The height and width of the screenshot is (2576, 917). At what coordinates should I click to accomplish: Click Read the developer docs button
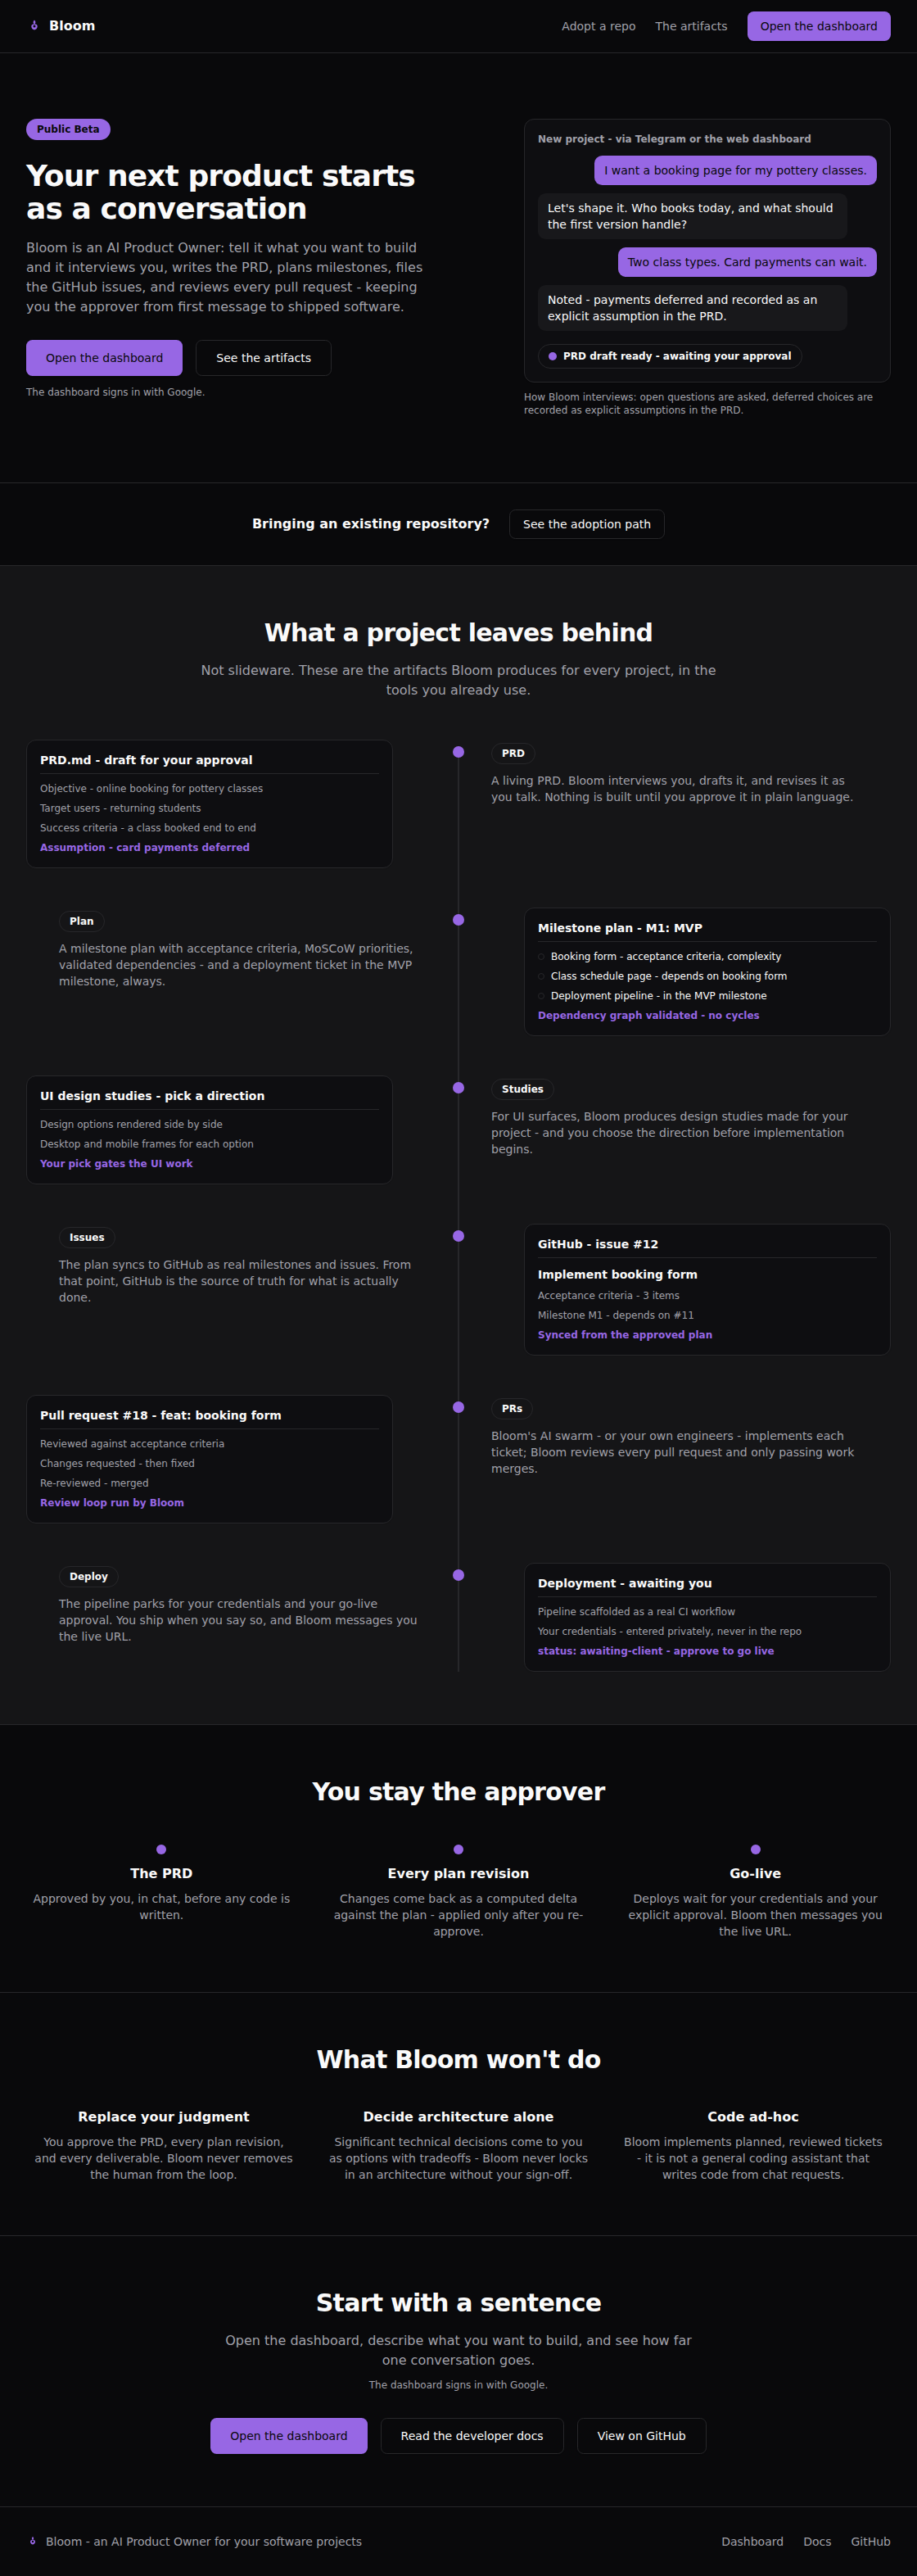pos(472,2436)
